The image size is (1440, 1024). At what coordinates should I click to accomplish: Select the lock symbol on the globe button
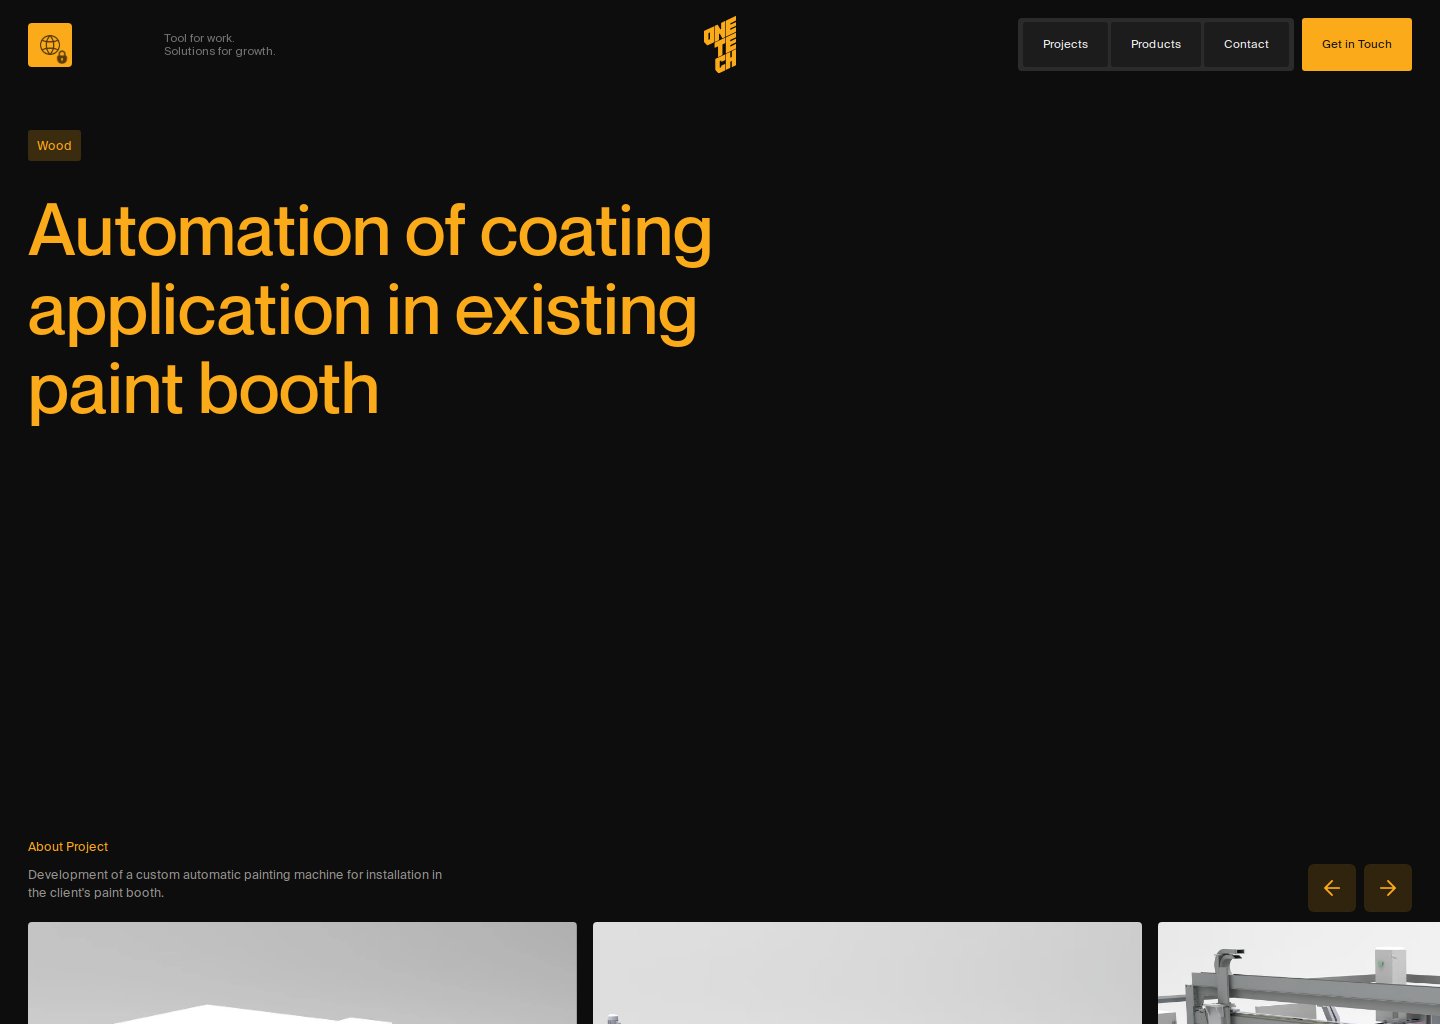(x=62, y=57)
